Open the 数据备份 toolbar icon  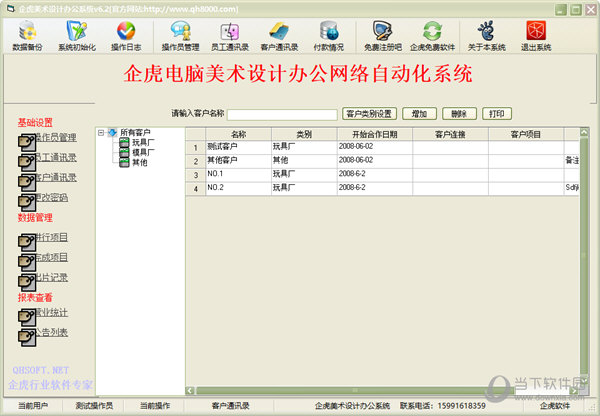tap(27, 36)
